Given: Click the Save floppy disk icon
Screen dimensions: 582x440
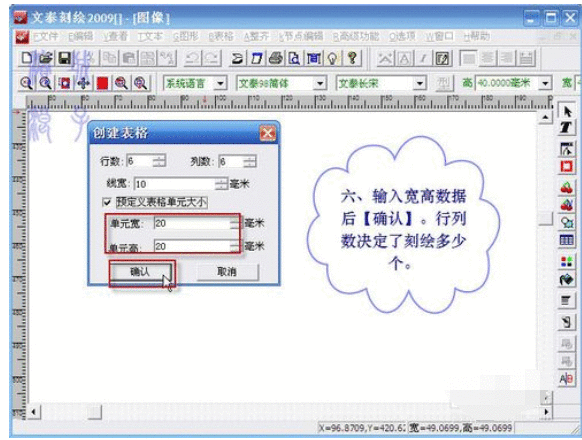Looking at the screenshot, I should pos(65,58).
